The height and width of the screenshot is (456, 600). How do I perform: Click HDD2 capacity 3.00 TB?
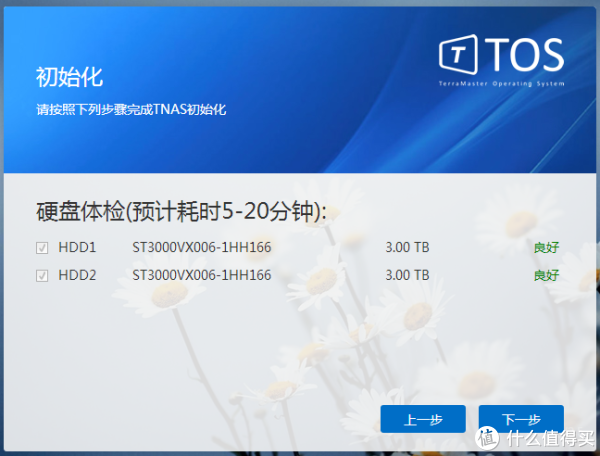click(x=407, y=275)
